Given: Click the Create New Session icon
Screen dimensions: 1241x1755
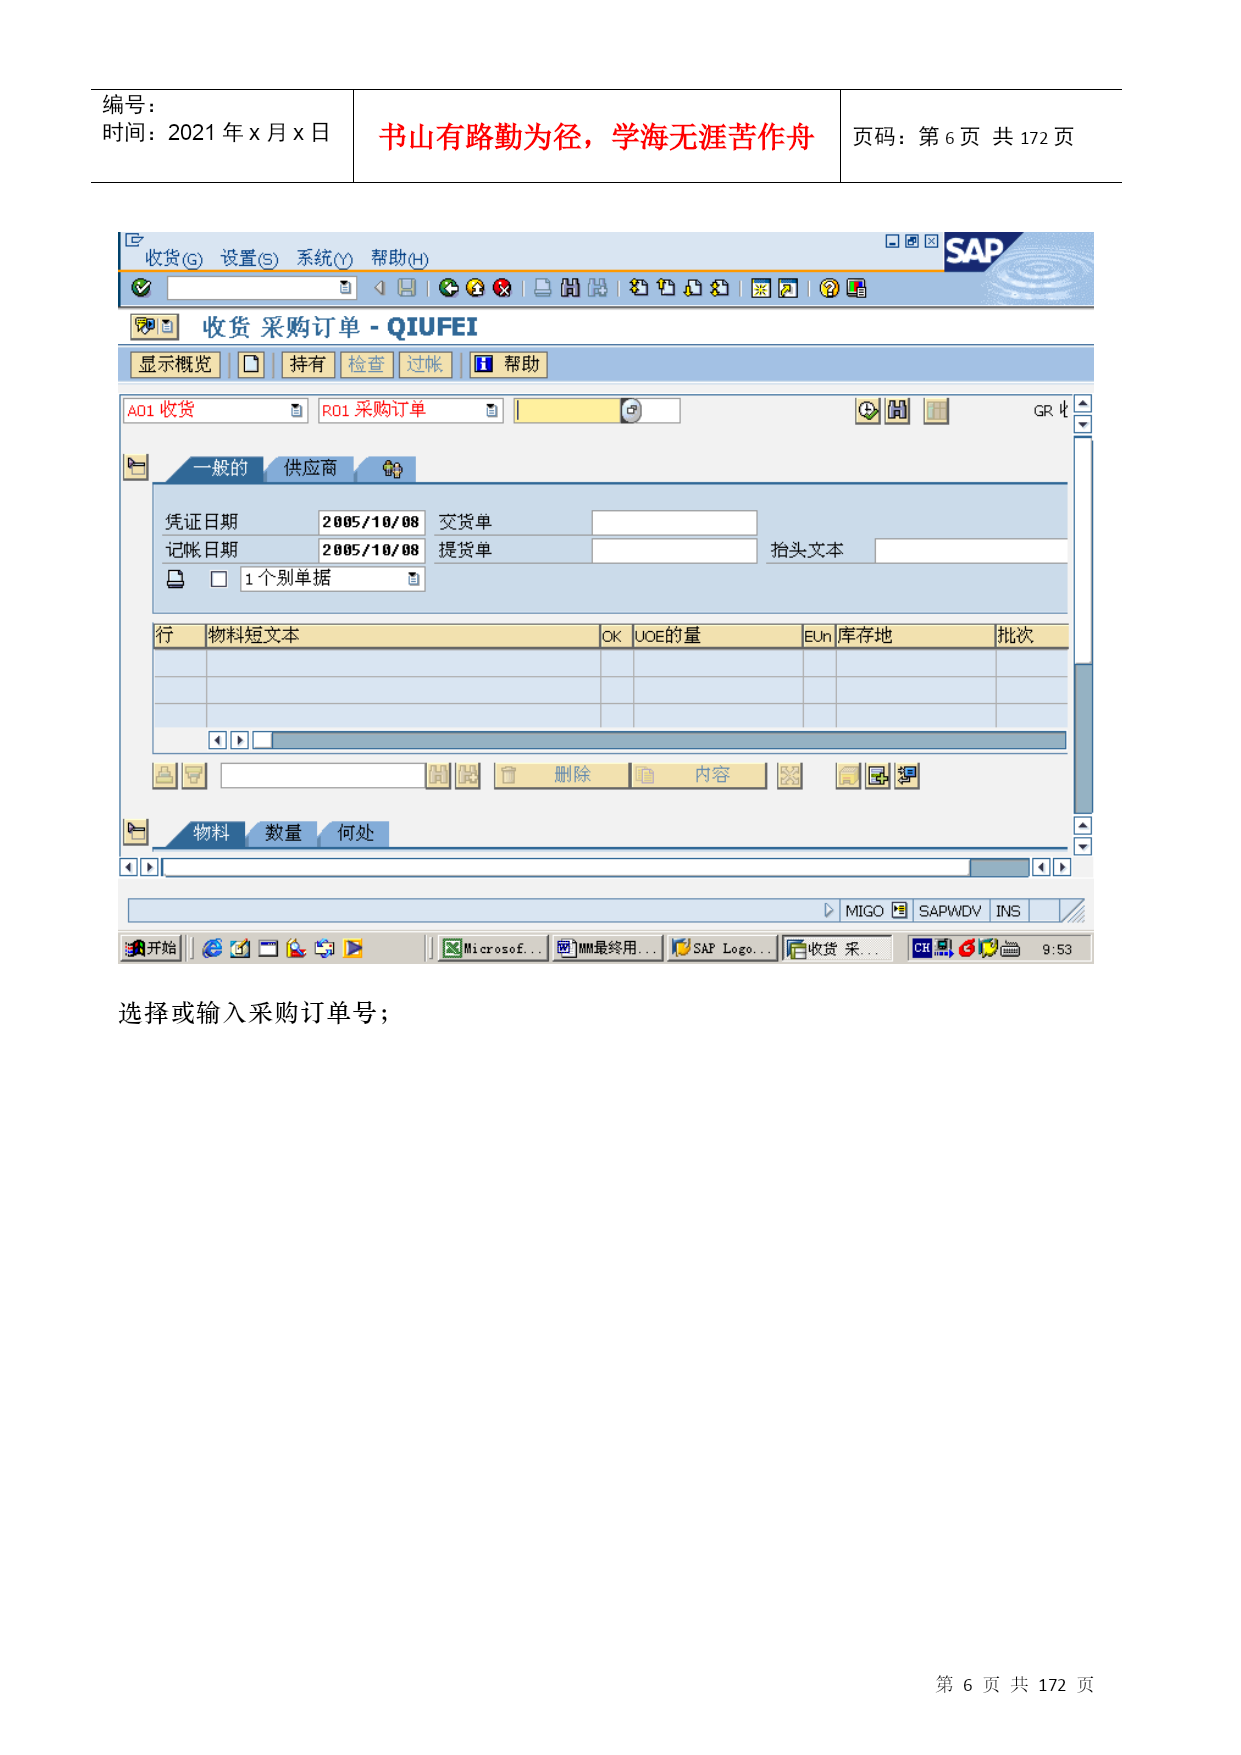Looking at the screenshot, I should (x=761, y=288).
